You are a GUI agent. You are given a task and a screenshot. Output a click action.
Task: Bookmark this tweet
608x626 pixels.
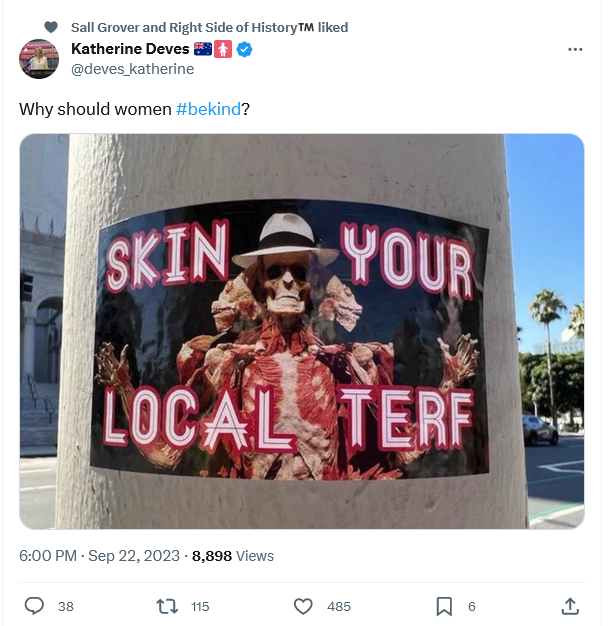[444, 606]
